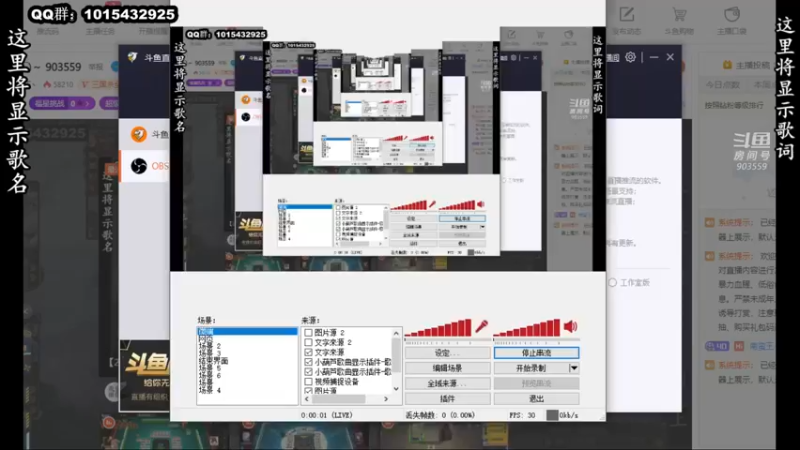Click the 丢失帧数 dropped frames status
This screenshot has width=800, height=450.
pyautogui.click(x=440, y=415)
